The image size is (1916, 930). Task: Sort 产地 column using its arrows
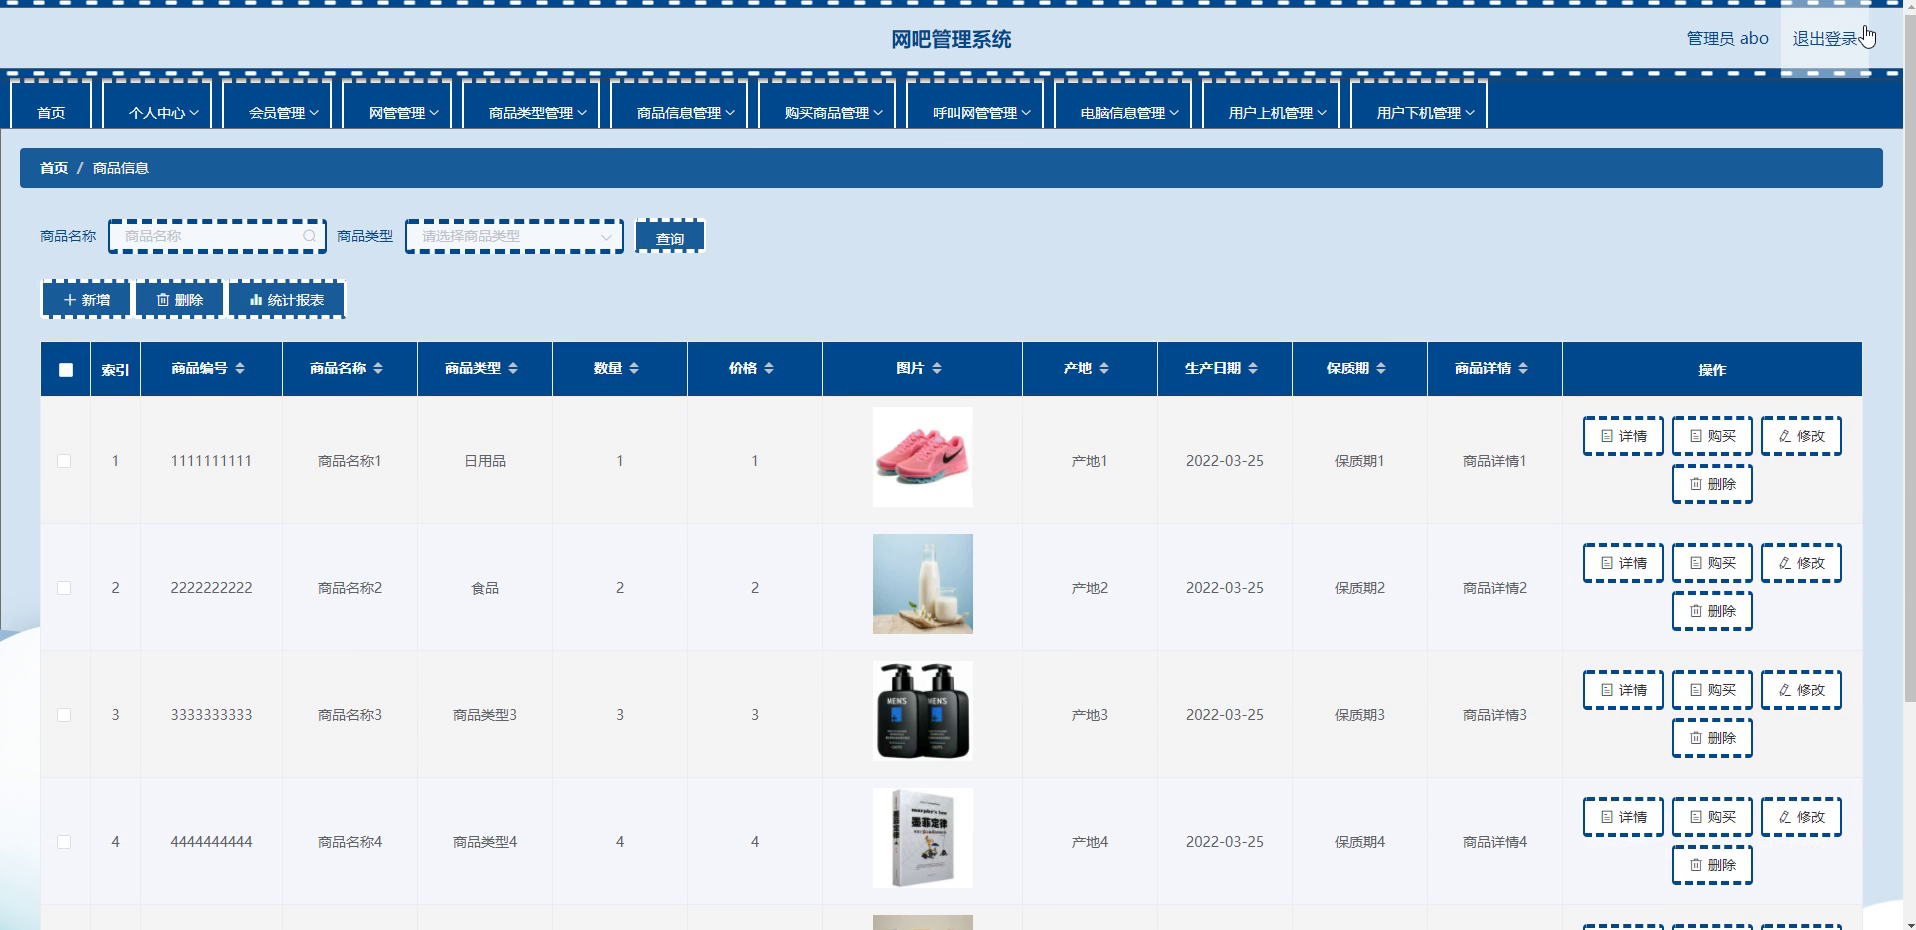pyautogui.click(x=1104, y=369)
